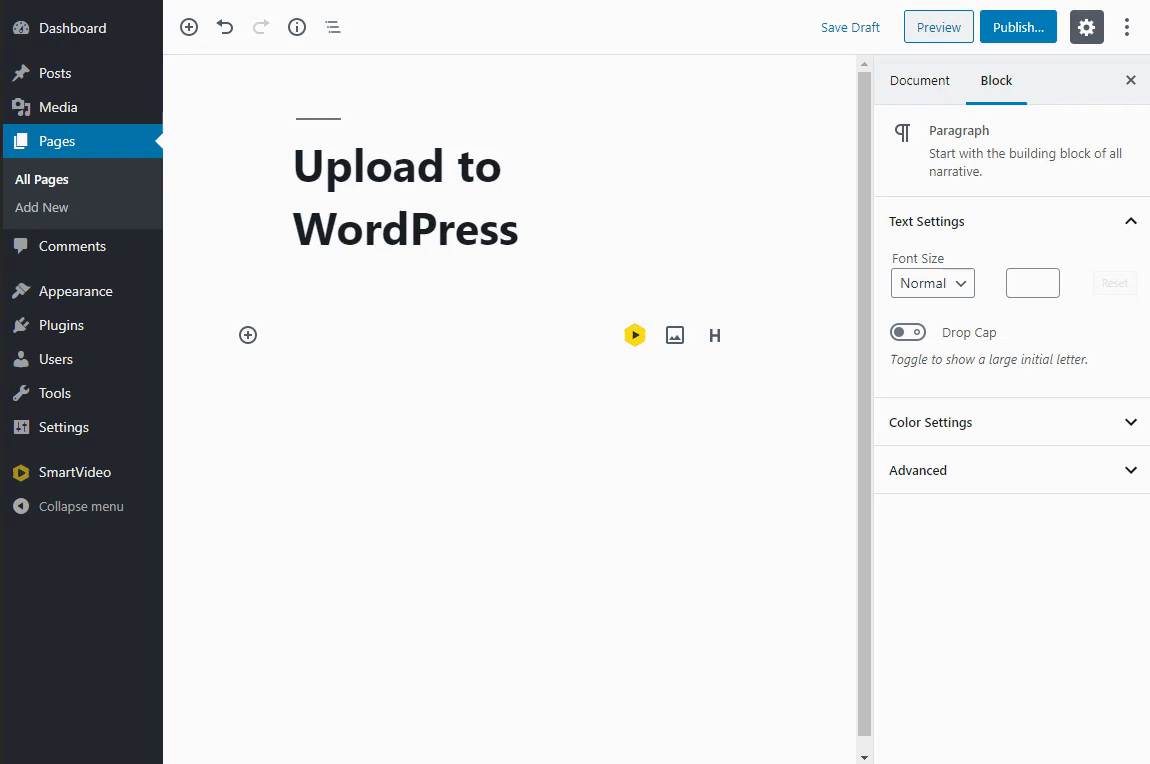Image resolution: width=1150 pixels, height=764 pixels.
Task: Collapse the Text Settings section
Action: coord(1011,221)
